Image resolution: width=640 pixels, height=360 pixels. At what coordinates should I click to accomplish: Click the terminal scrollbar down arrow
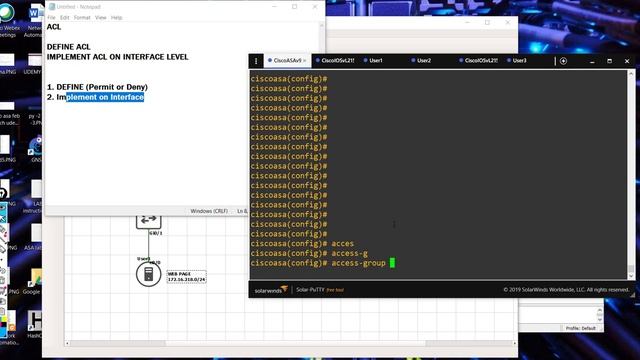[631, 276]
